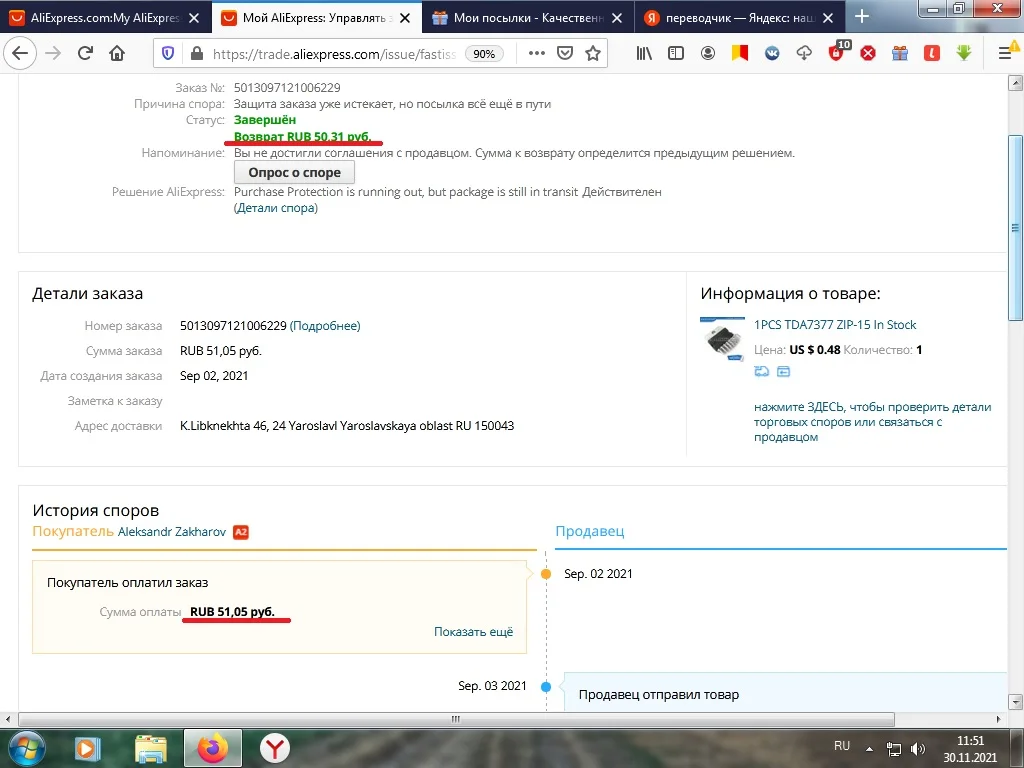Open product 1PCS TDA7377 ZIP-15 In Stock
The height and width of the screenshot is (768, 1024).
835,325
